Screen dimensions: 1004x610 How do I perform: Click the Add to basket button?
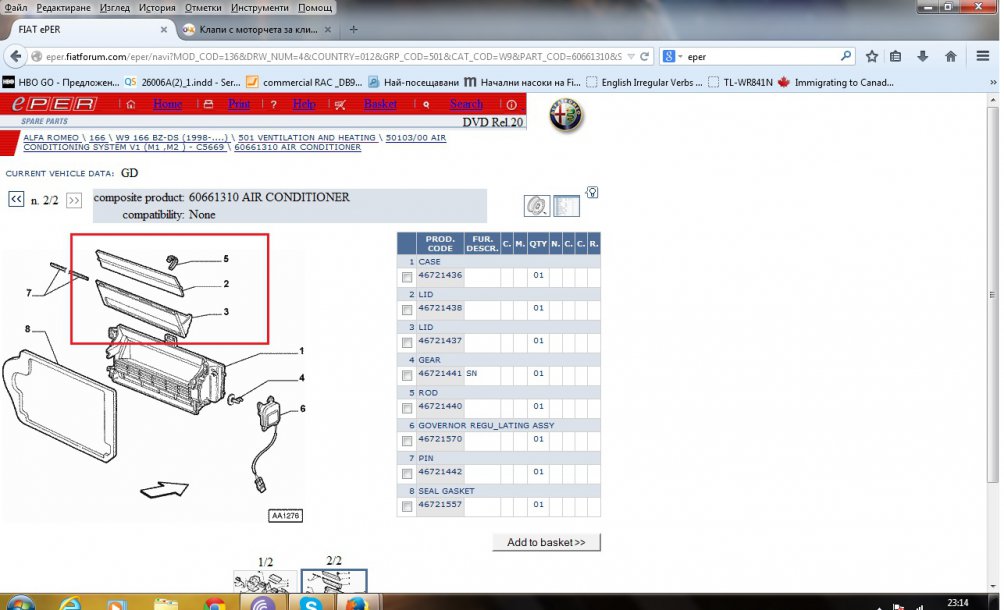tap(546, 542)
